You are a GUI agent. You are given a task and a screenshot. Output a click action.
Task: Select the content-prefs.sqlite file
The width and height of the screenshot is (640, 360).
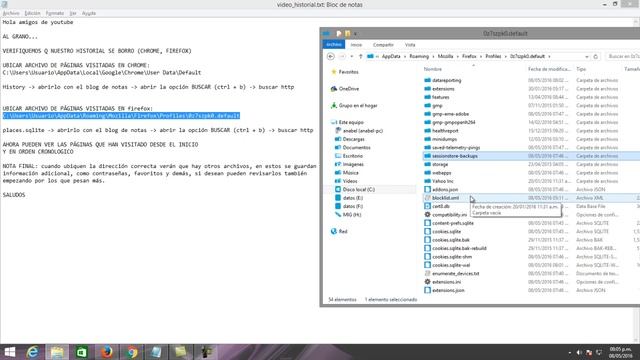(453, 223)
